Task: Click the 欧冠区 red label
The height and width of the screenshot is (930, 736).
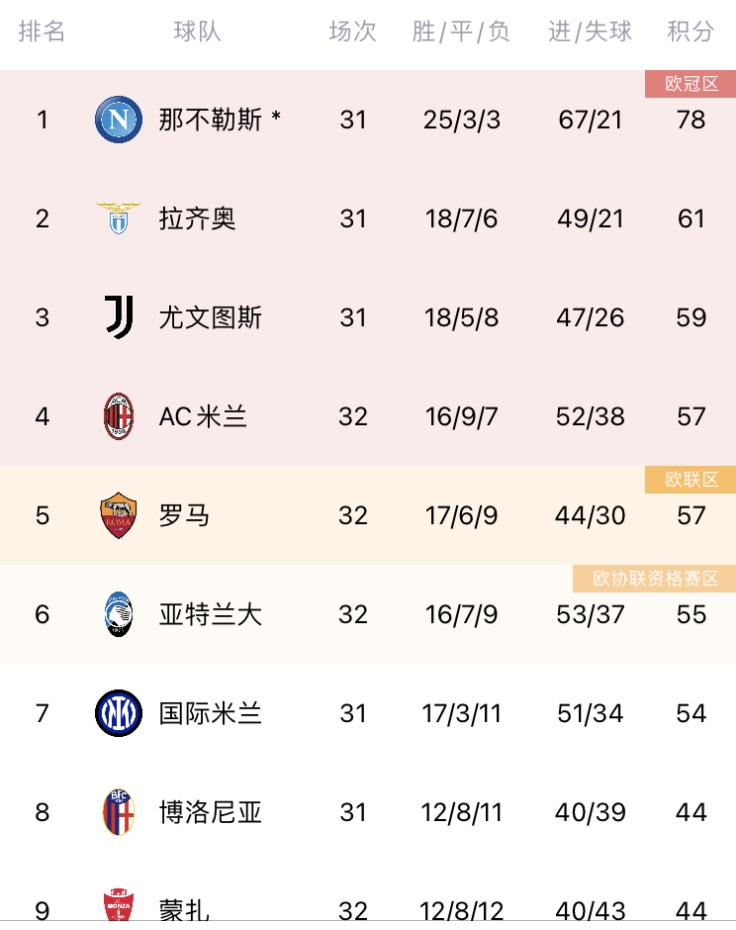Action: 690,84
